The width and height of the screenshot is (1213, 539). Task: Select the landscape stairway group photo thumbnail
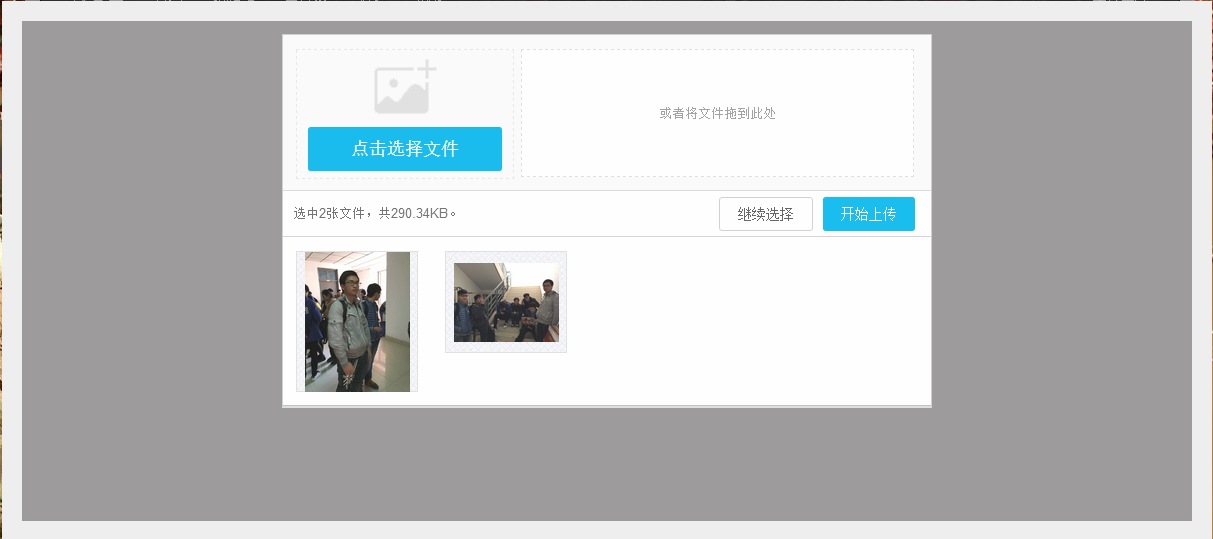tap(506, 302)
